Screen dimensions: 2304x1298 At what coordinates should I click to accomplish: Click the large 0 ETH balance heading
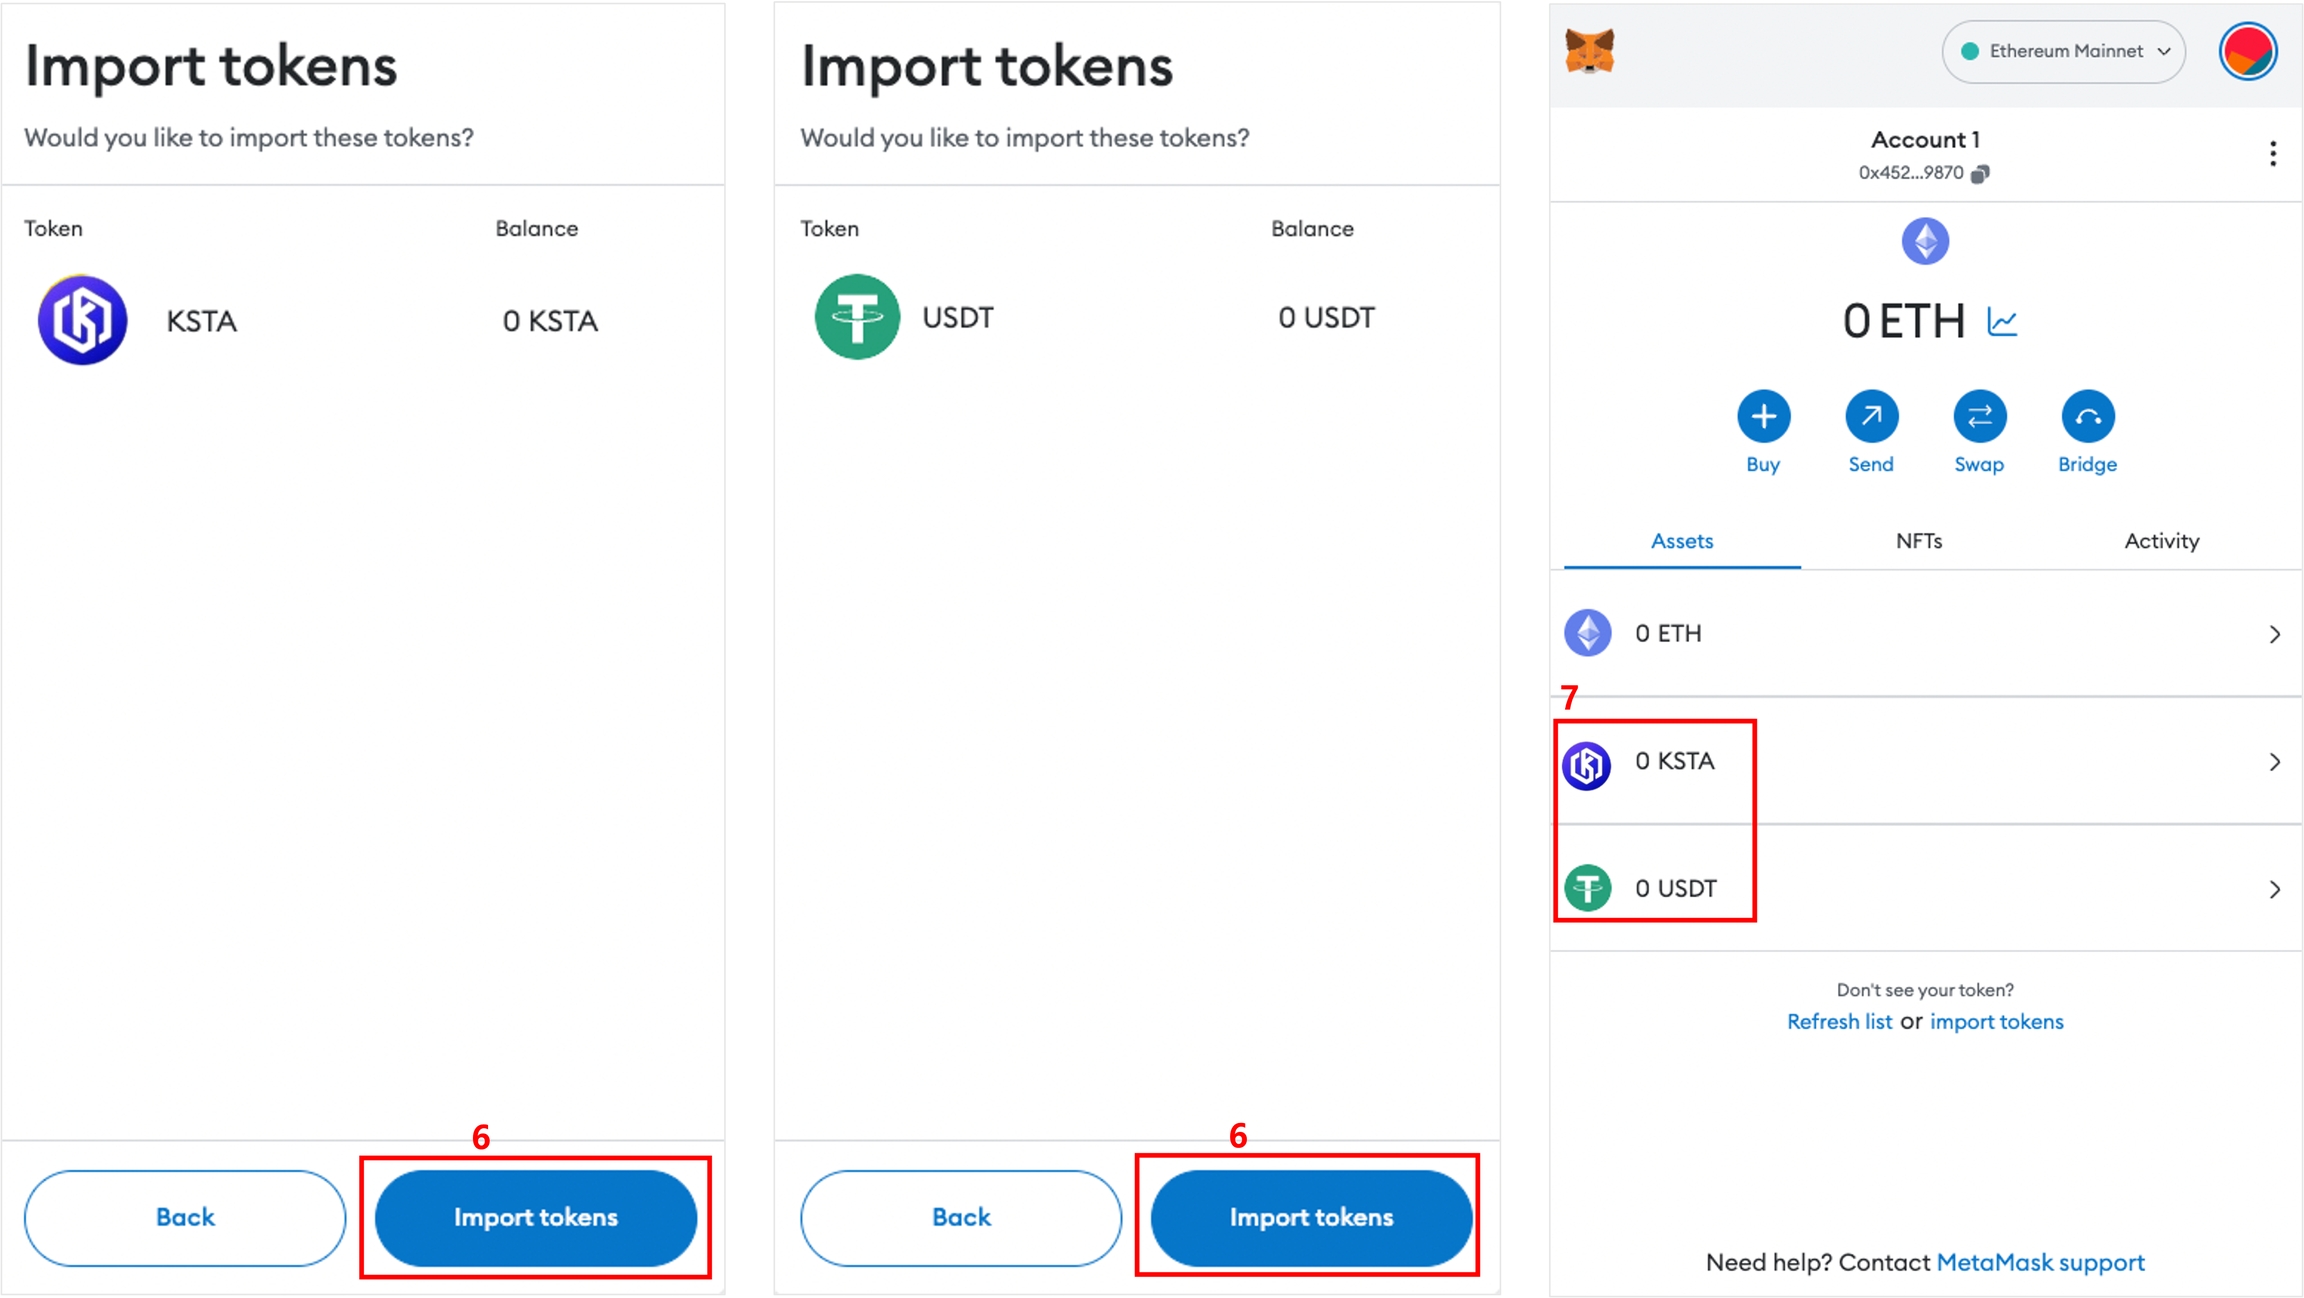(1904, 322)
